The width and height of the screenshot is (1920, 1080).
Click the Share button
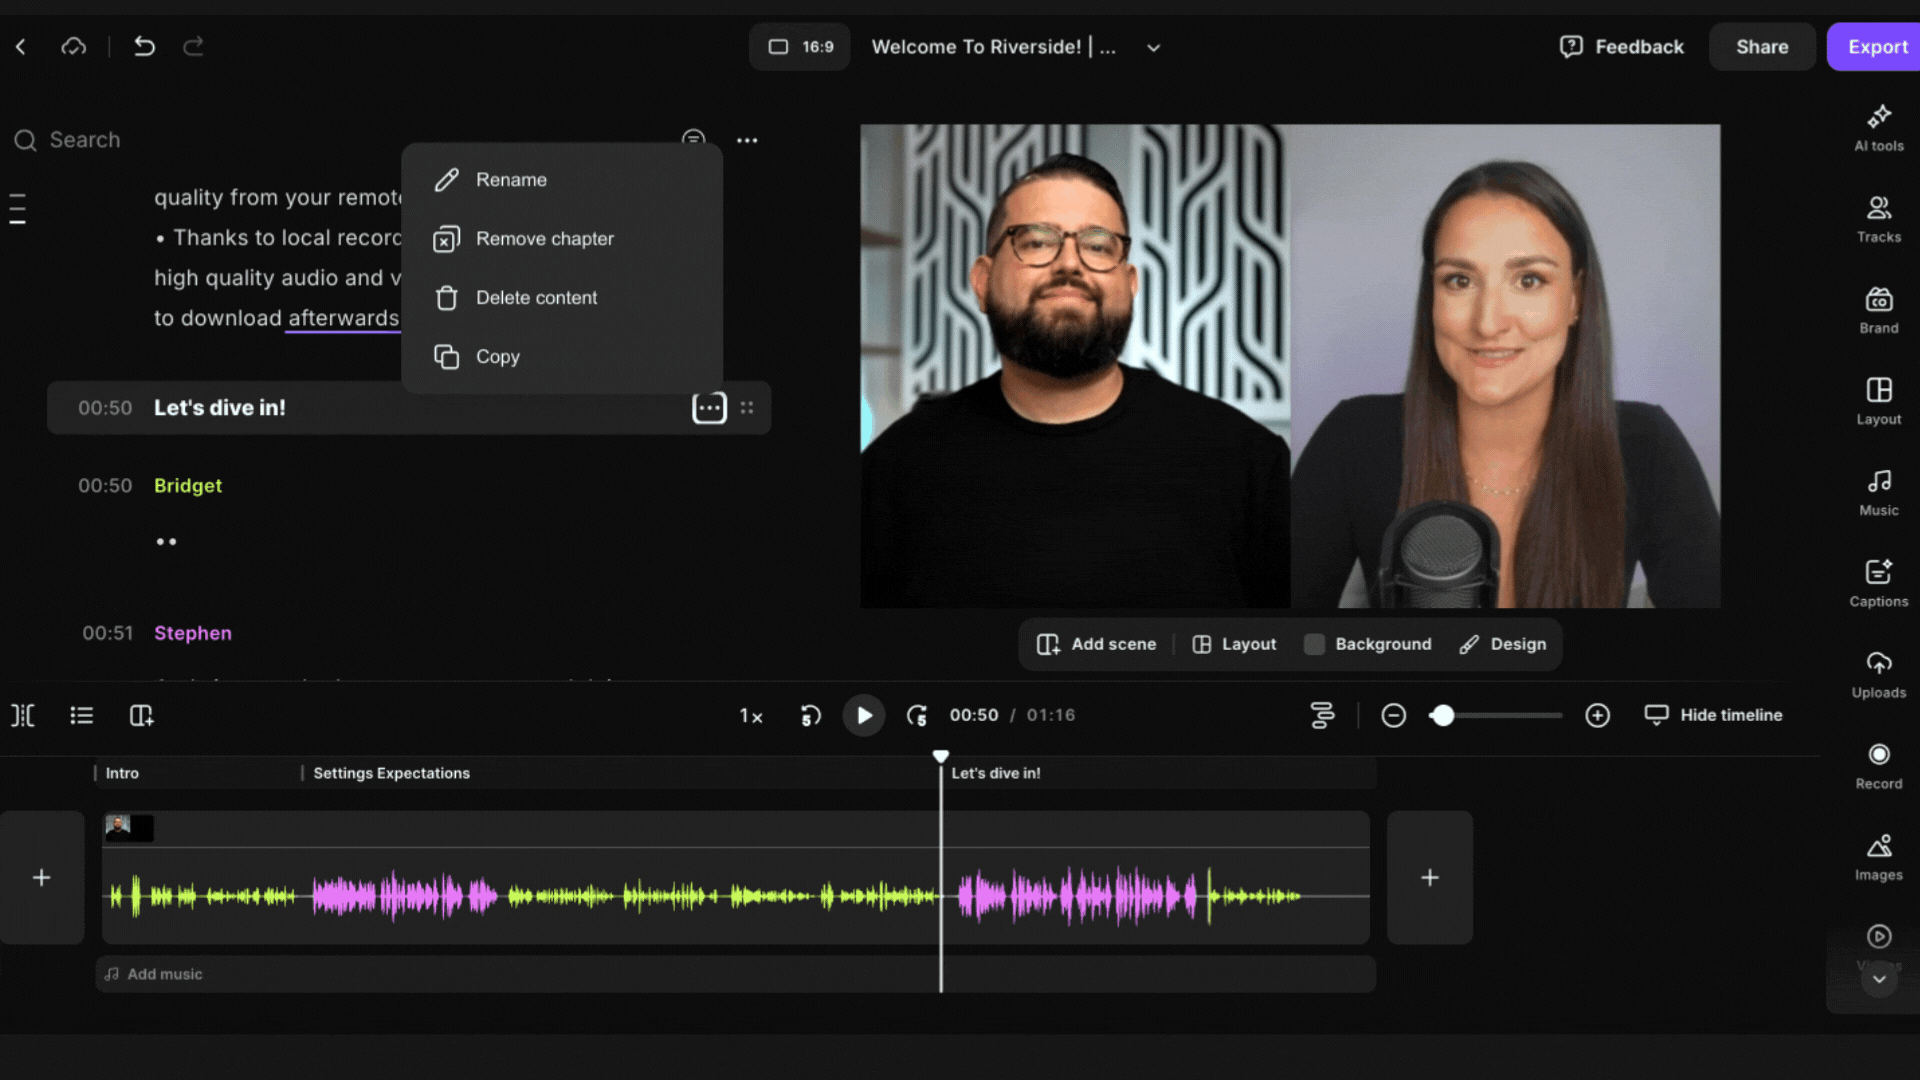tap(1761, 47)
